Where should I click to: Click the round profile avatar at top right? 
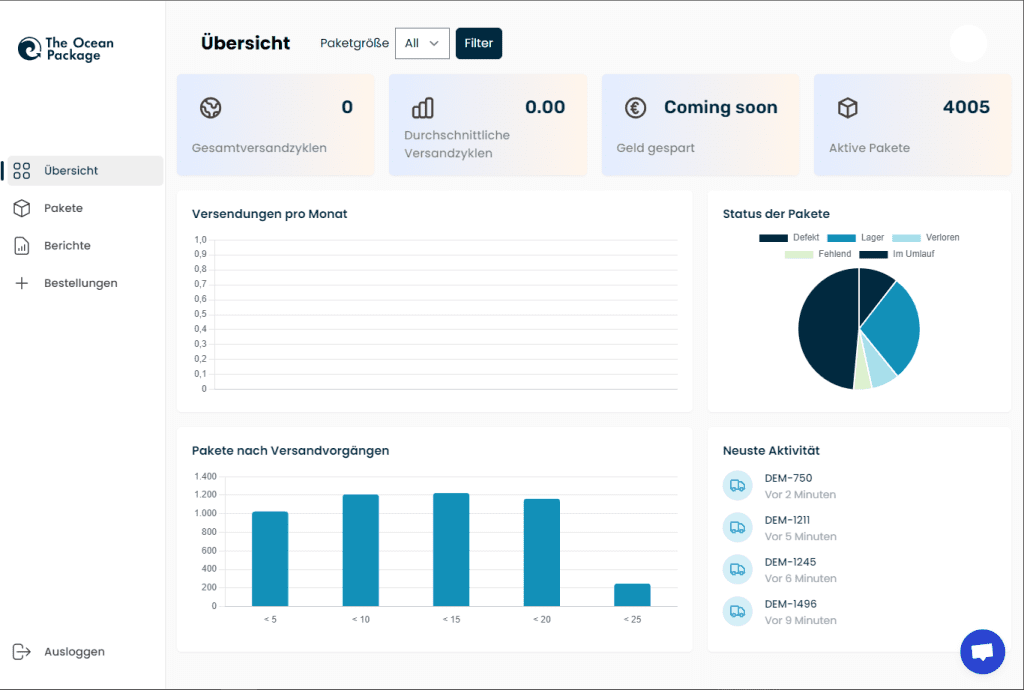pos(968,43)
